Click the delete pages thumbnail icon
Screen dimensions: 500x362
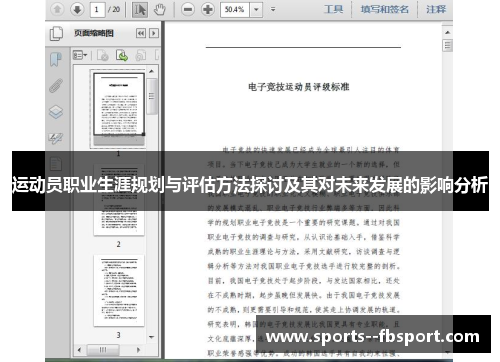pos(103,55)
